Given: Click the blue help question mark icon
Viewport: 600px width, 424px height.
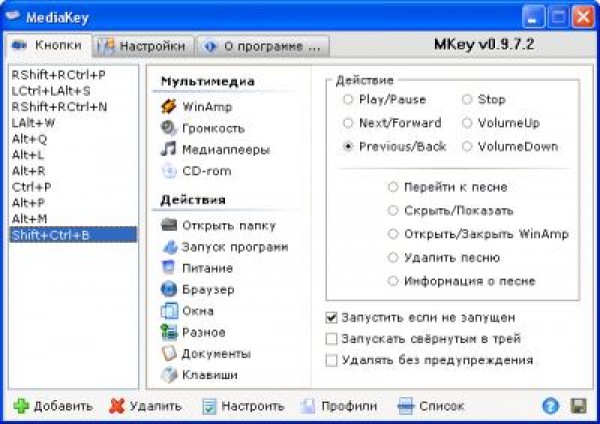Looking at the screenshot, I should pos(550,406).
